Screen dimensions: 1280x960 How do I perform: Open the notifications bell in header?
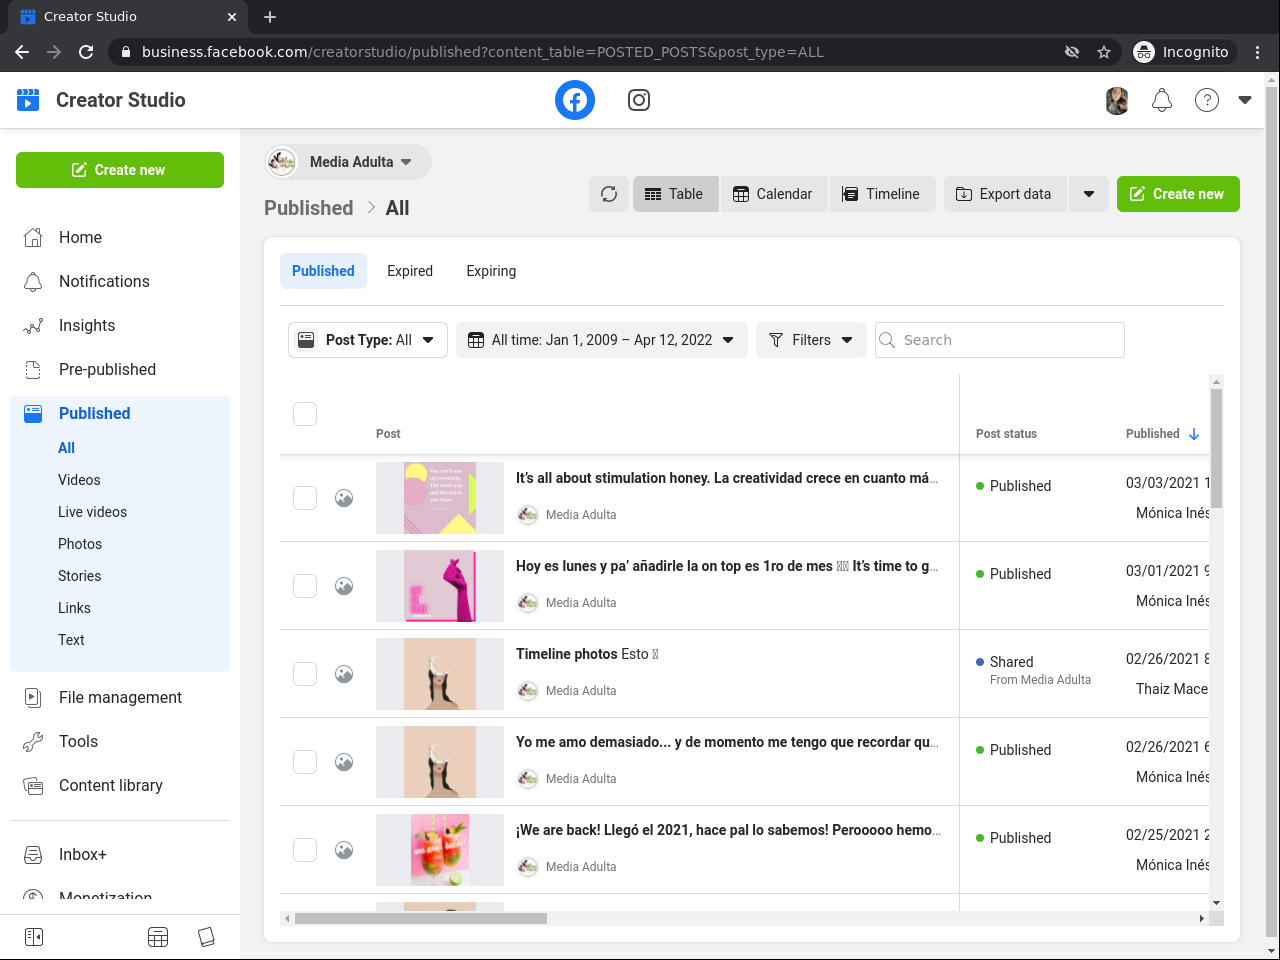click(1162, 100)
